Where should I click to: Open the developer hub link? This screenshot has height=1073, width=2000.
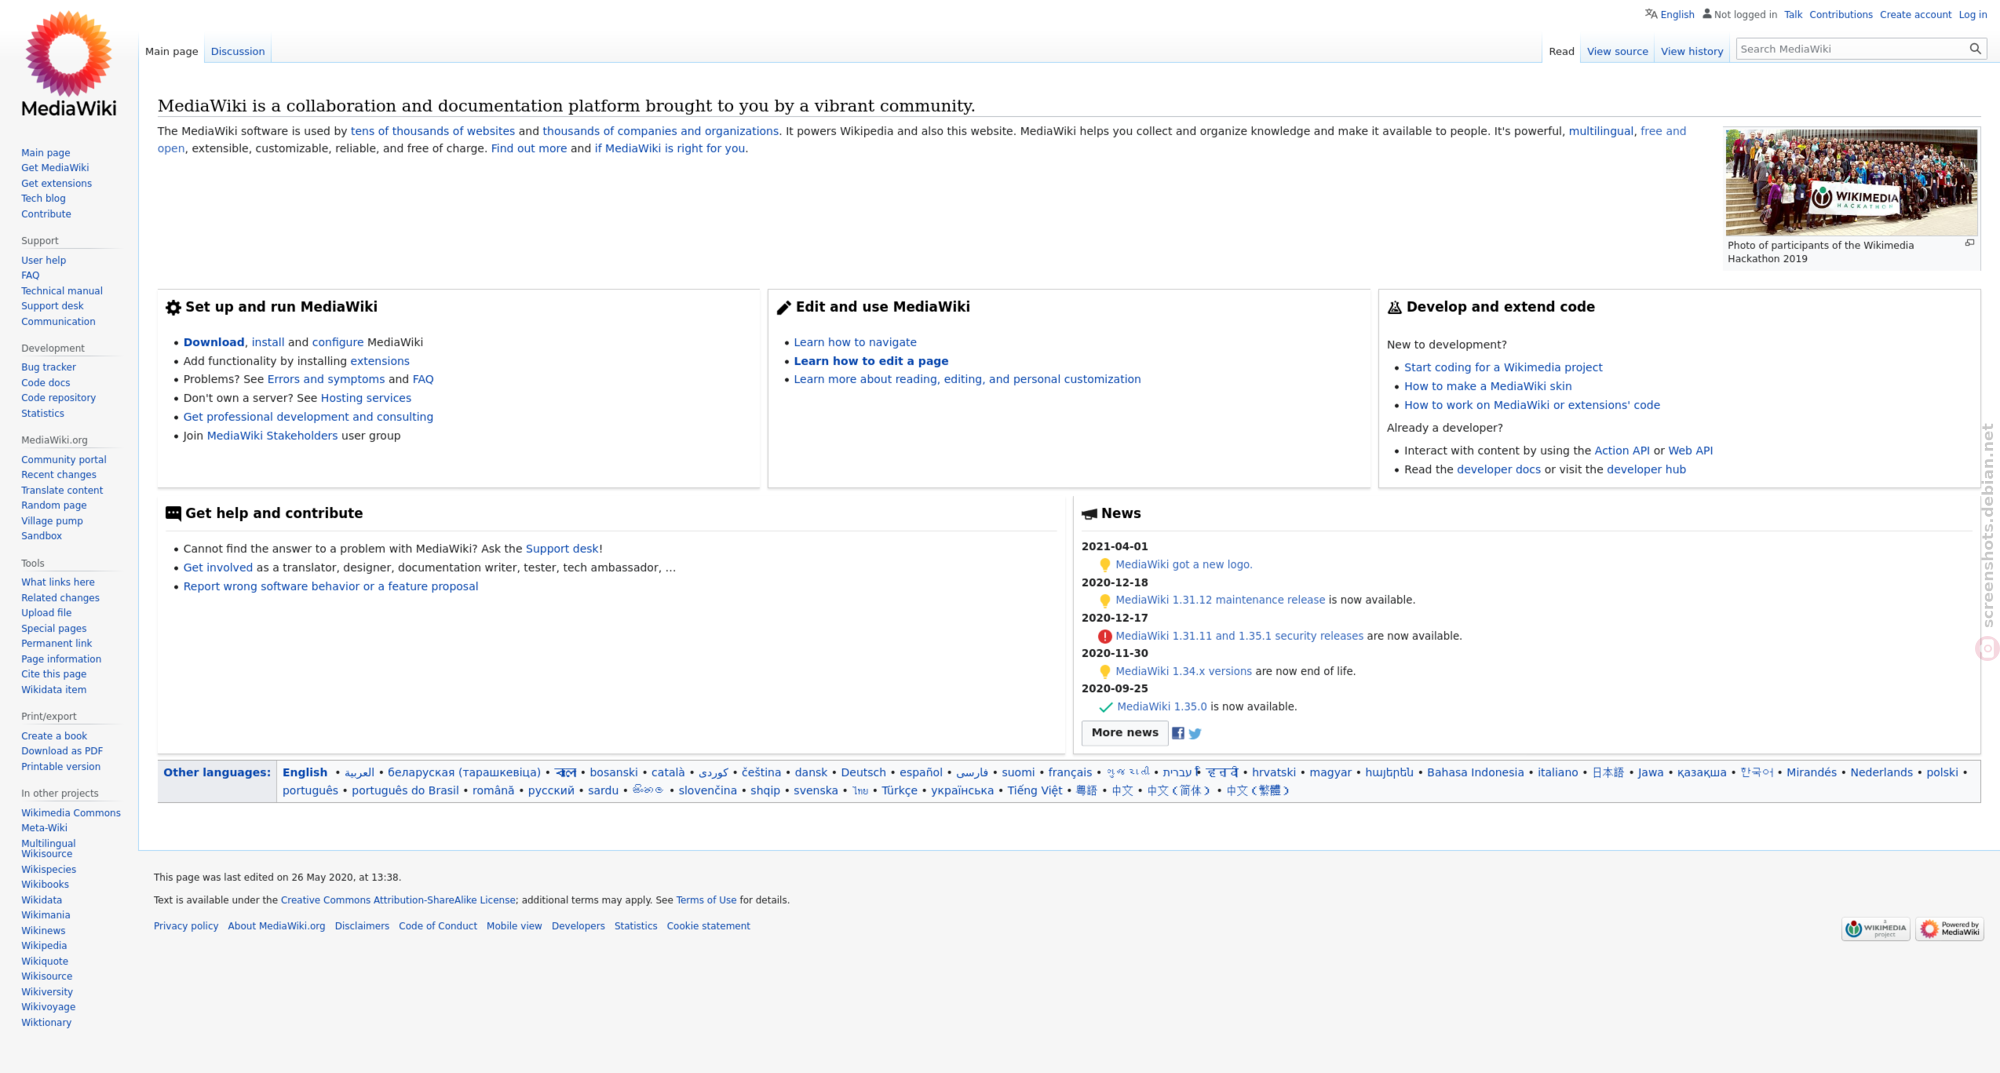(x=1646, y=470)
